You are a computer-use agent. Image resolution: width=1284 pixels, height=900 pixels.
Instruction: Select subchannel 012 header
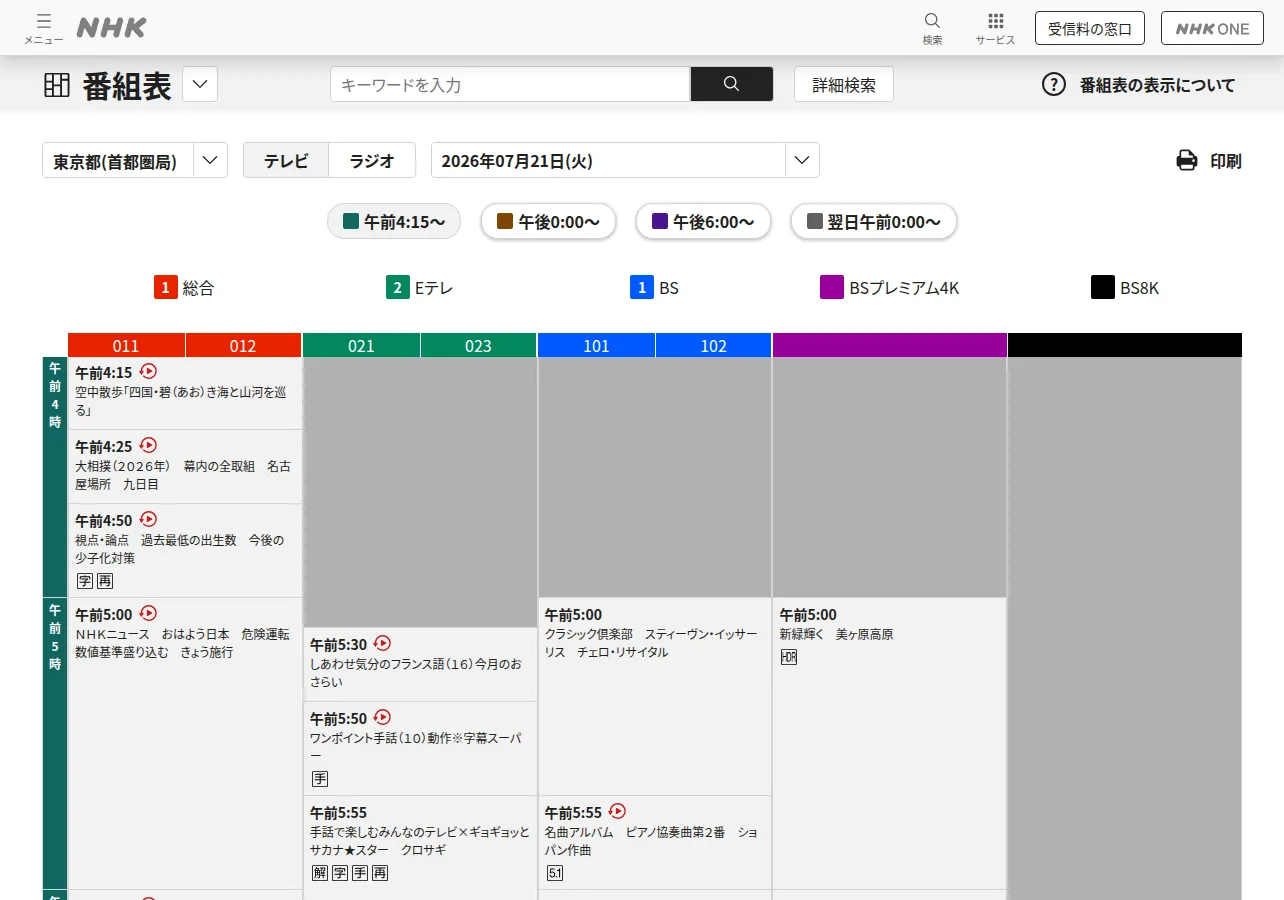[x=243, y=346]
